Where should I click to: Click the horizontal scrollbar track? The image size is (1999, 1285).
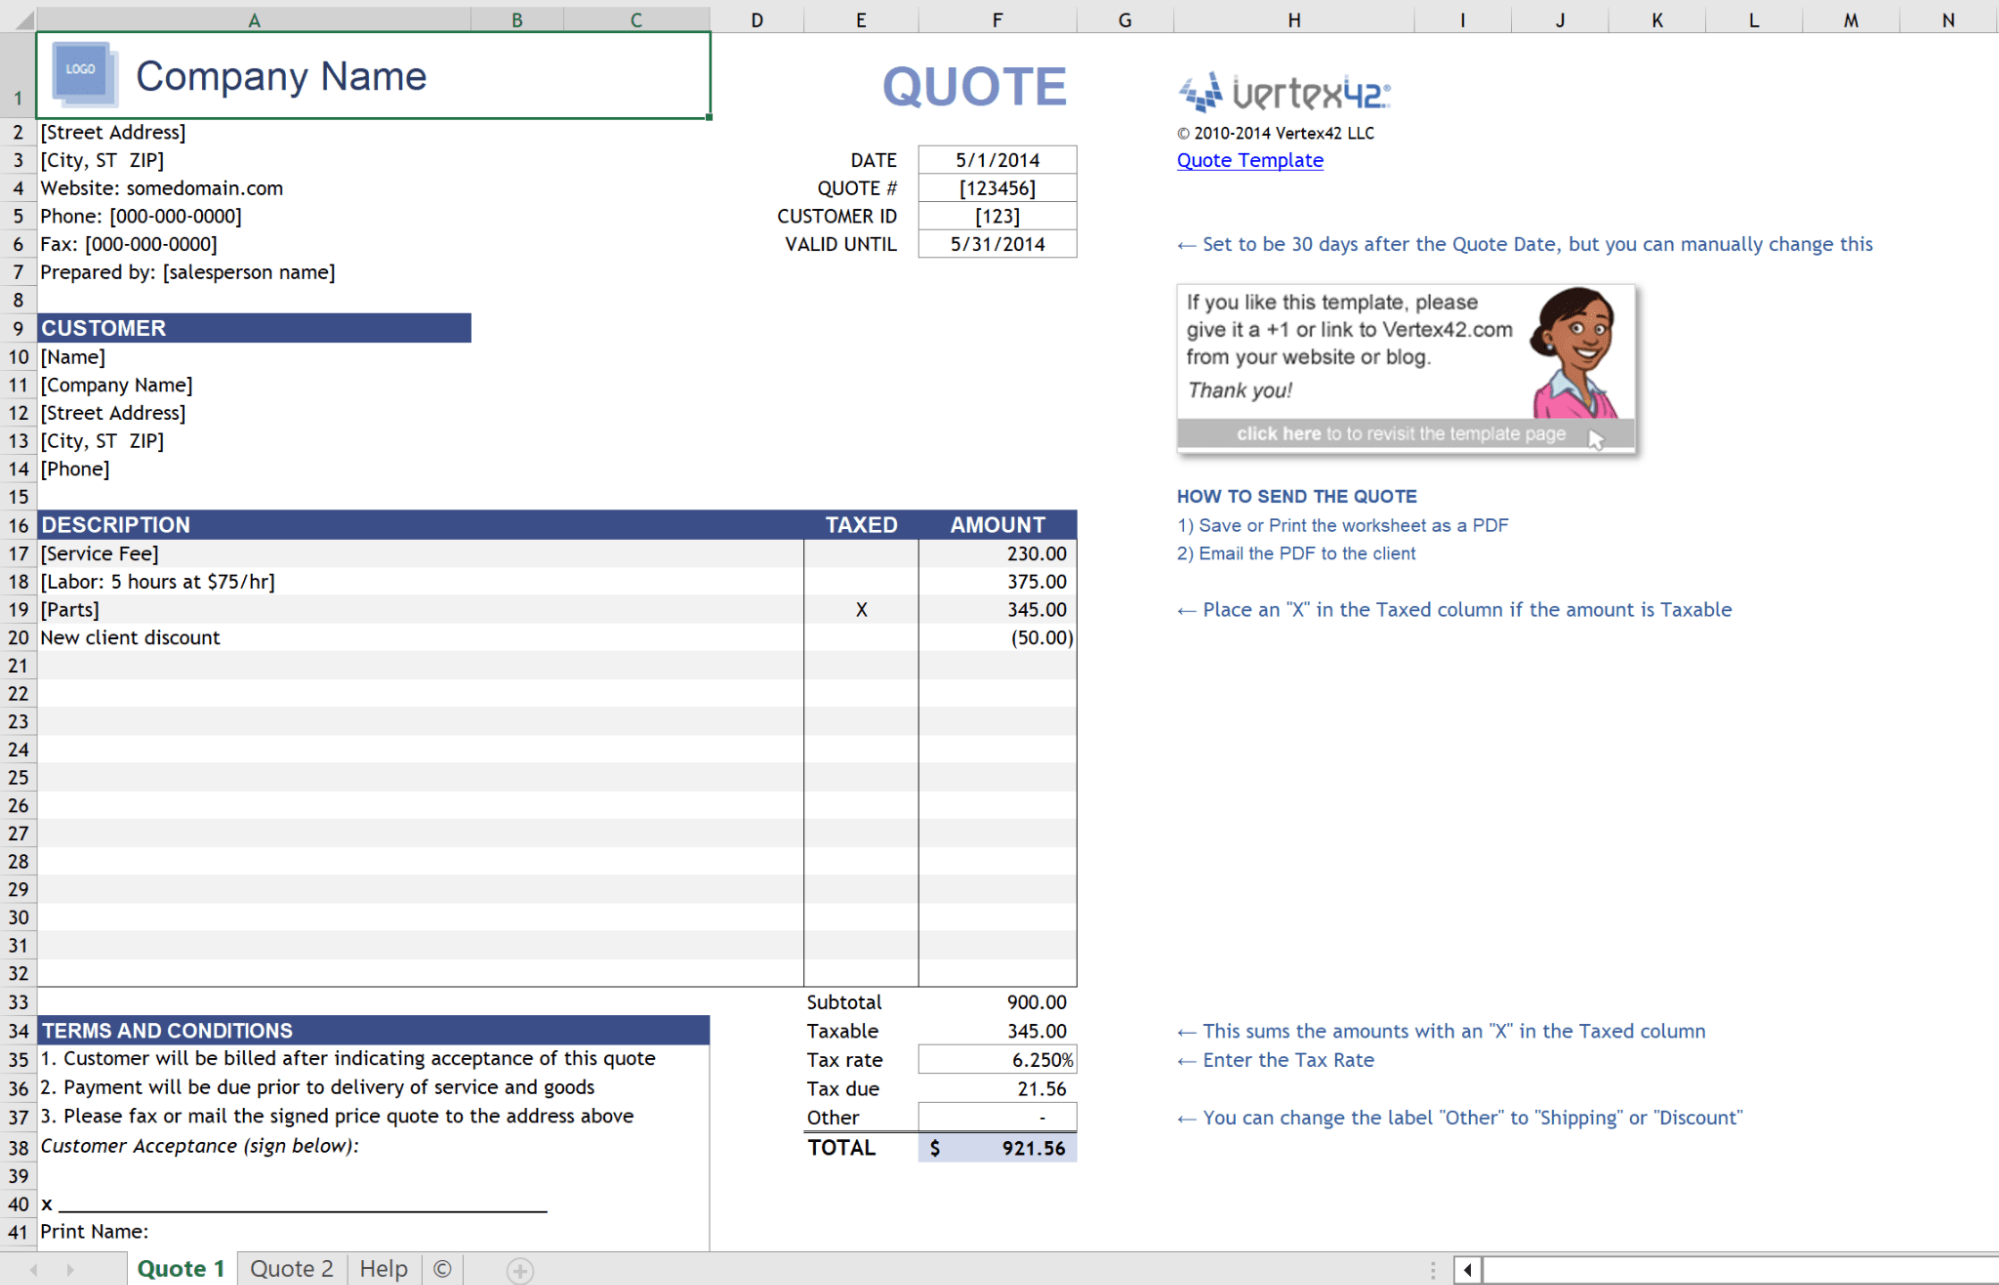click(x=1740, y=1270)
